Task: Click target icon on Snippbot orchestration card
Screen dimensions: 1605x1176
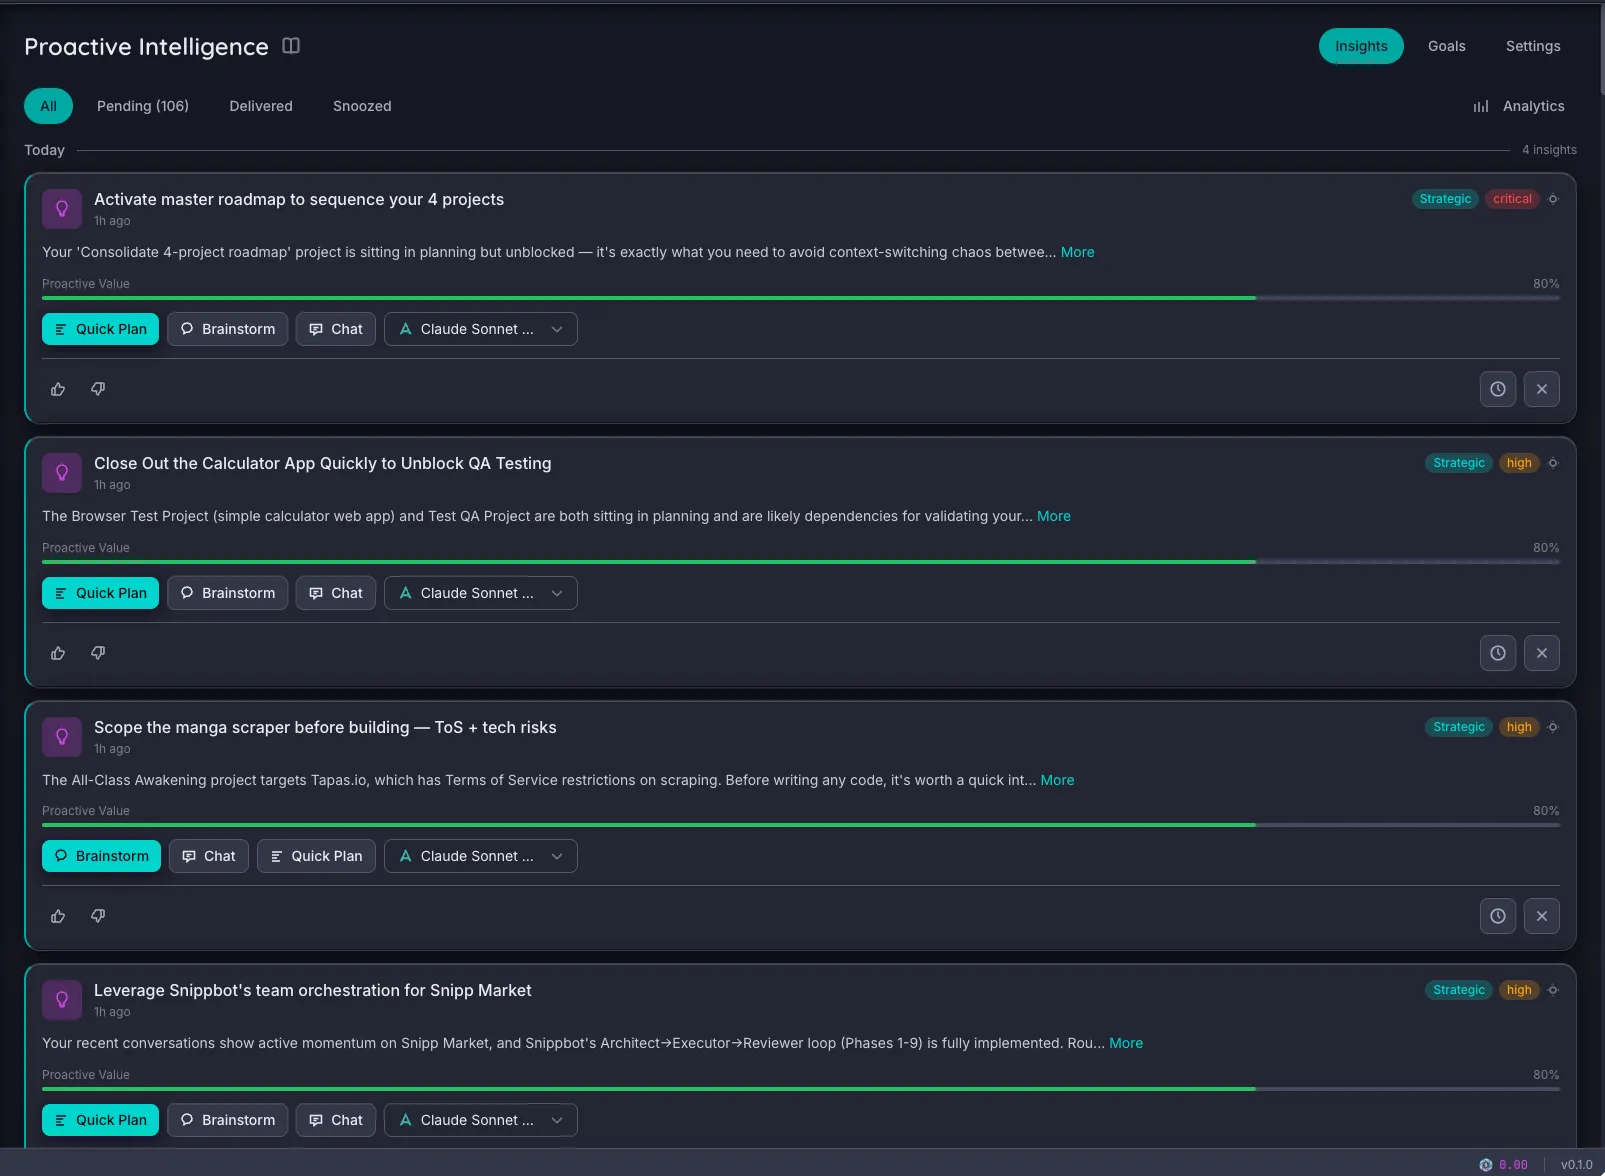Action: [x=1553, y=990]
